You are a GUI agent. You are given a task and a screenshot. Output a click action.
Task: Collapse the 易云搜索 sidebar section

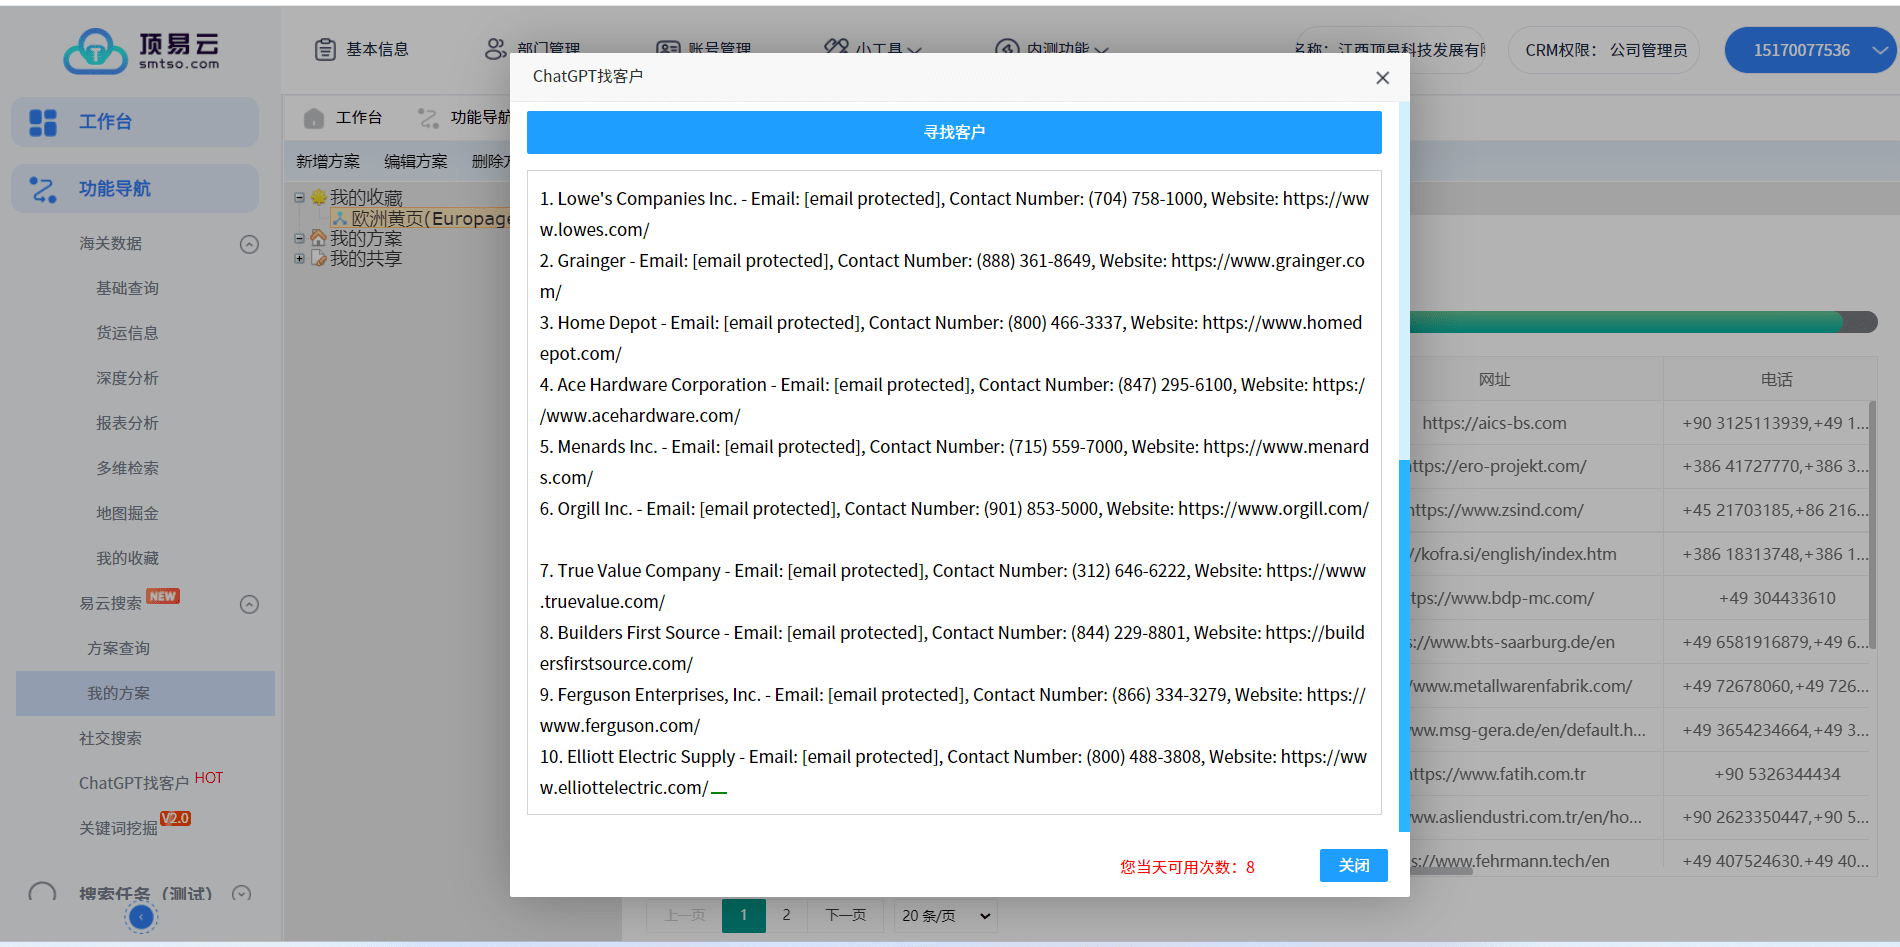[250, 604]
